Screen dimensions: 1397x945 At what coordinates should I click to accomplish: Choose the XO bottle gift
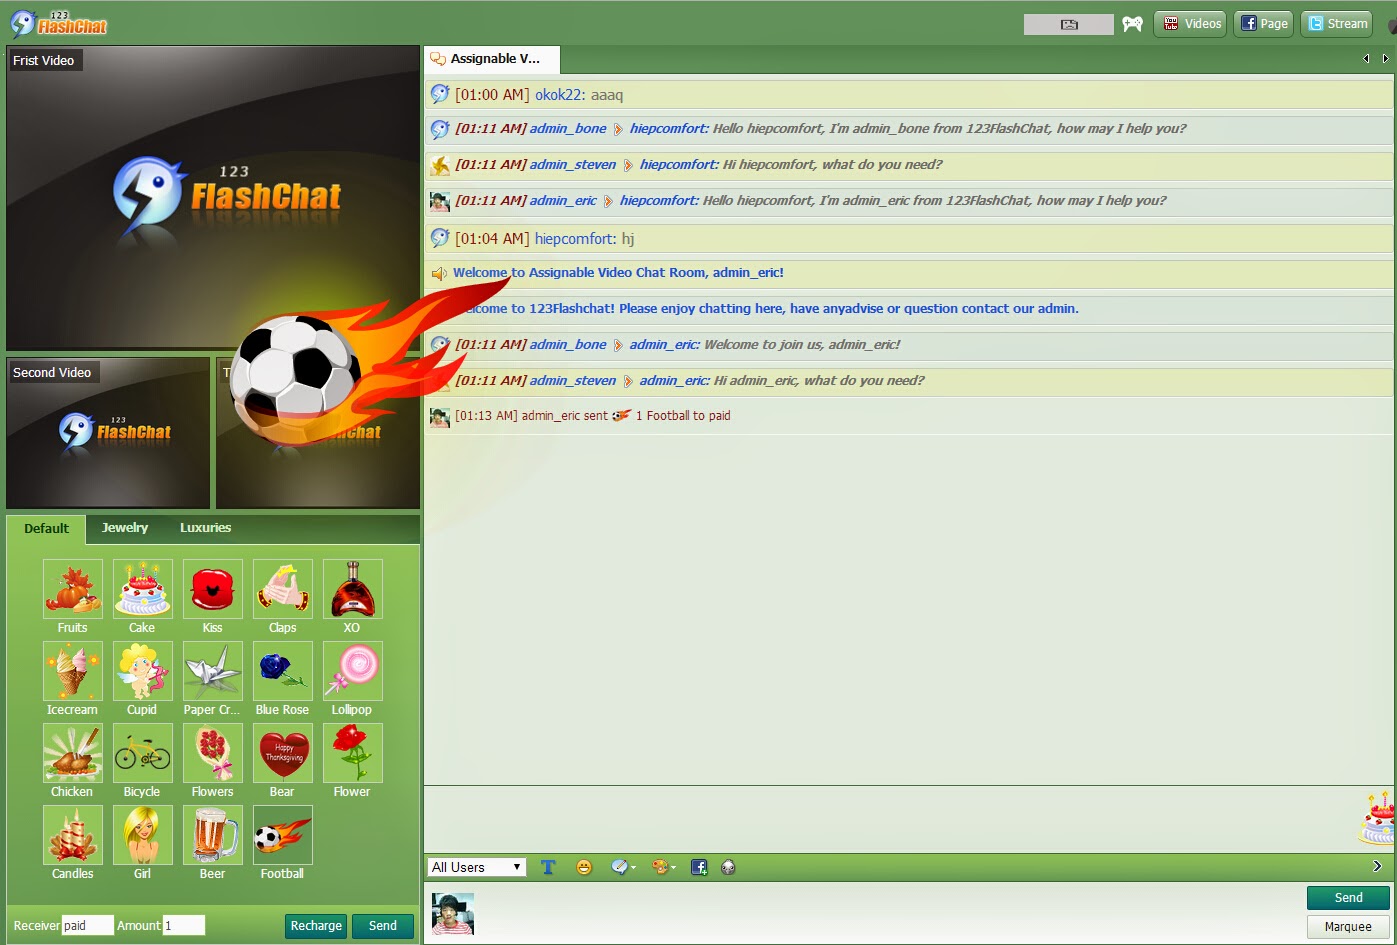point(352,589)
